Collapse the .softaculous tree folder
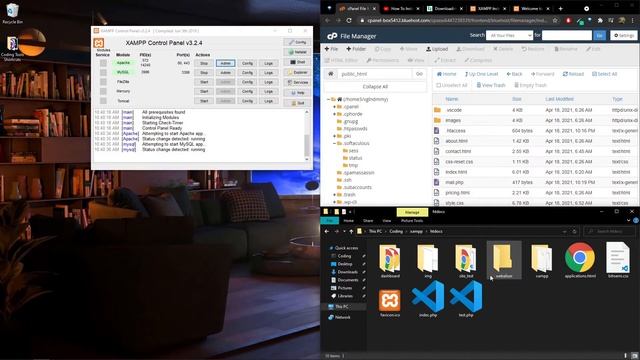Image resolution: width=640 pixels, height=360 pixels. point(334,143)
